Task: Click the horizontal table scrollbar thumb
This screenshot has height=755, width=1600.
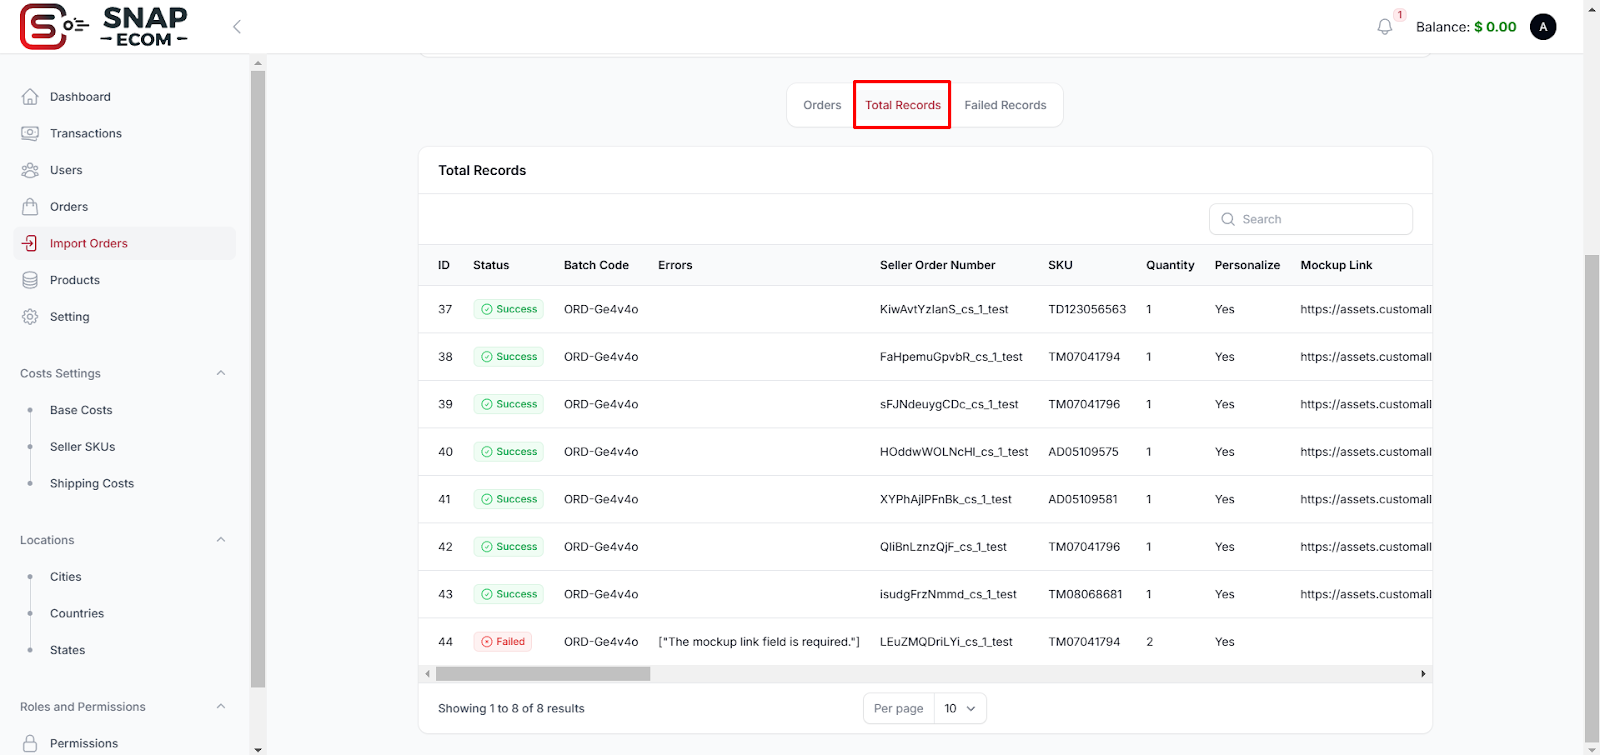Action: 543,674
